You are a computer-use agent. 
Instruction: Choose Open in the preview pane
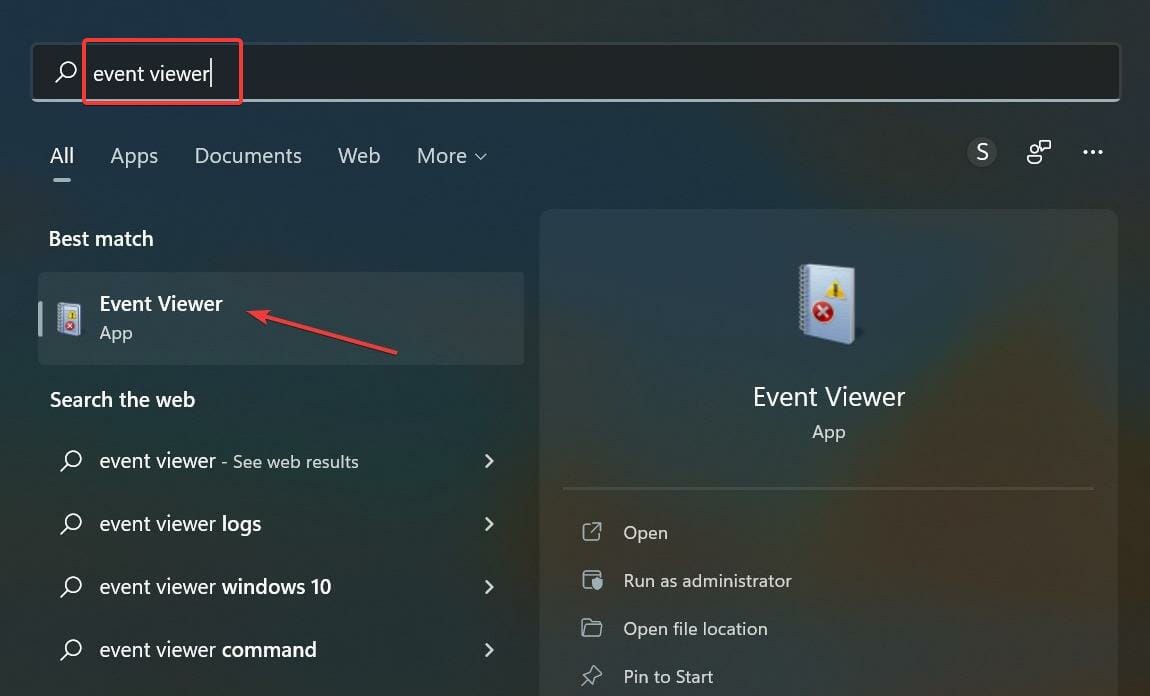point(645,532)
